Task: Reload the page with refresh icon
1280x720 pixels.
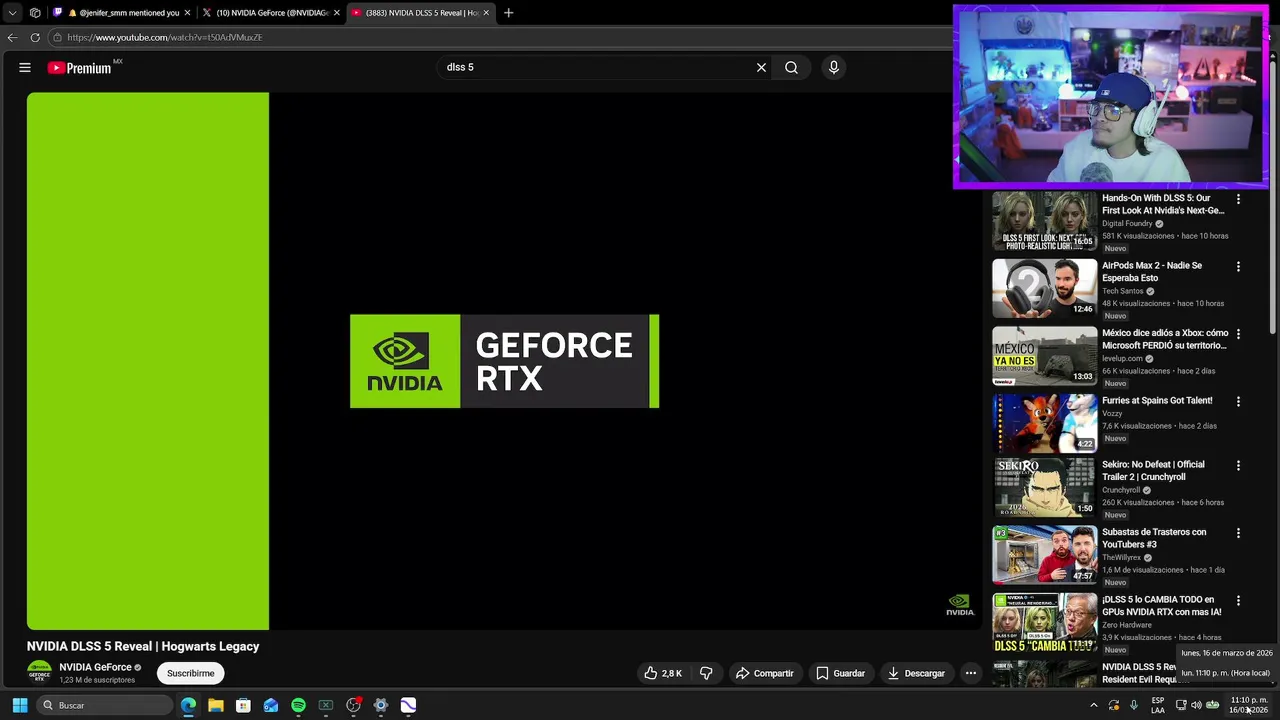Action: [35, 37]
